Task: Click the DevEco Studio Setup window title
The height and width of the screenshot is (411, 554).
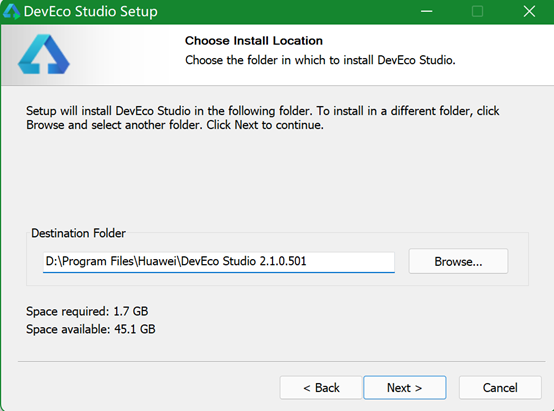Action: 90,12
